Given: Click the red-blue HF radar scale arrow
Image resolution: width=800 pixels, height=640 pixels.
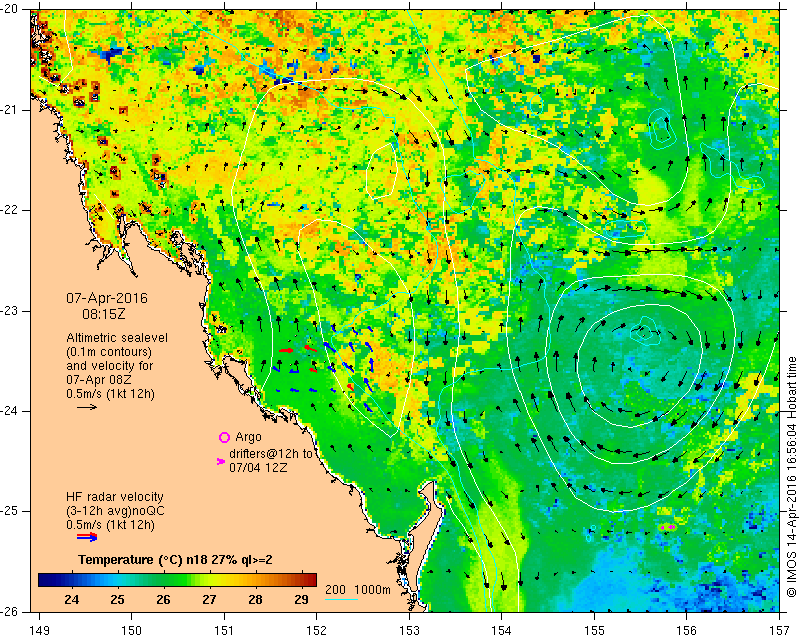Looking at the screenshot, I should [x=87, y=536].
